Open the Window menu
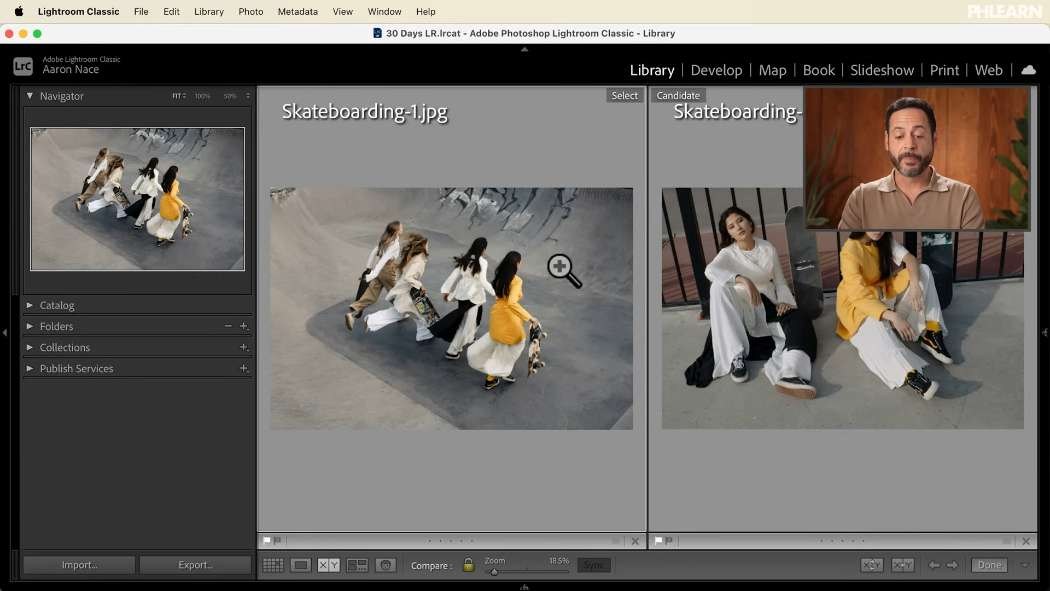 [384, 11]
